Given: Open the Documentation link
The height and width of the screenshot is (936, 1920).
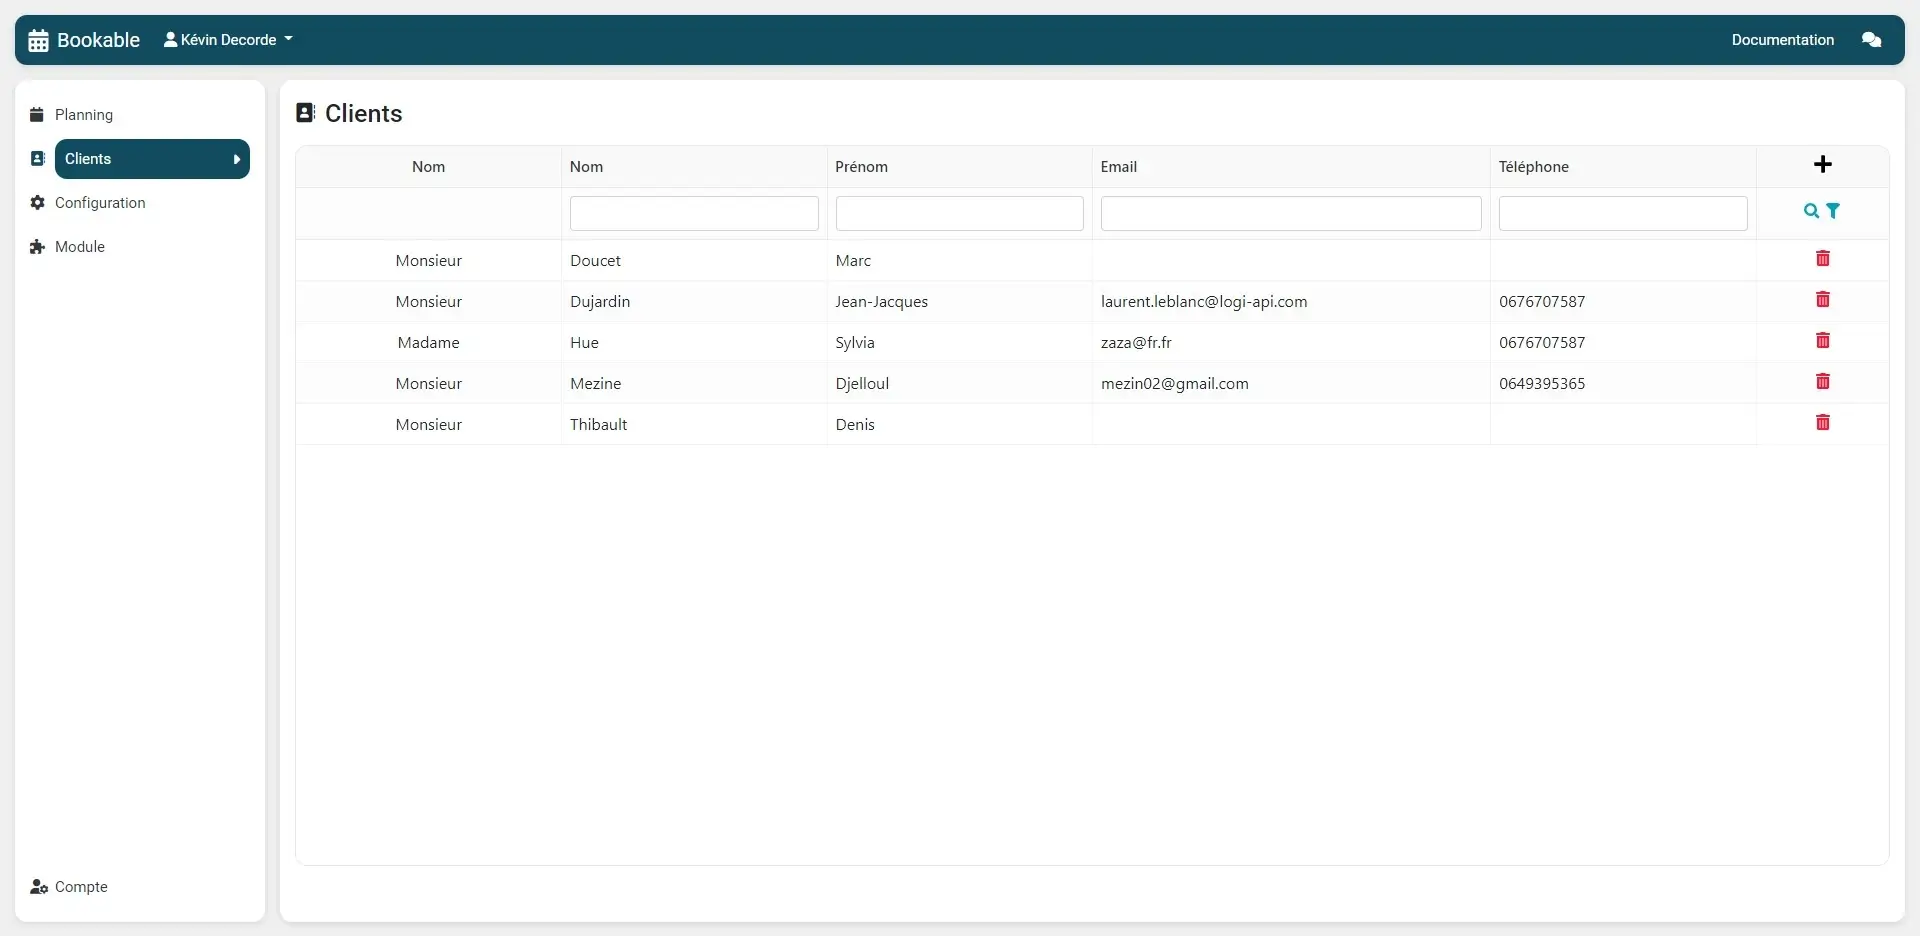Looking at the screenshot, I should (x=1782, y=40).
